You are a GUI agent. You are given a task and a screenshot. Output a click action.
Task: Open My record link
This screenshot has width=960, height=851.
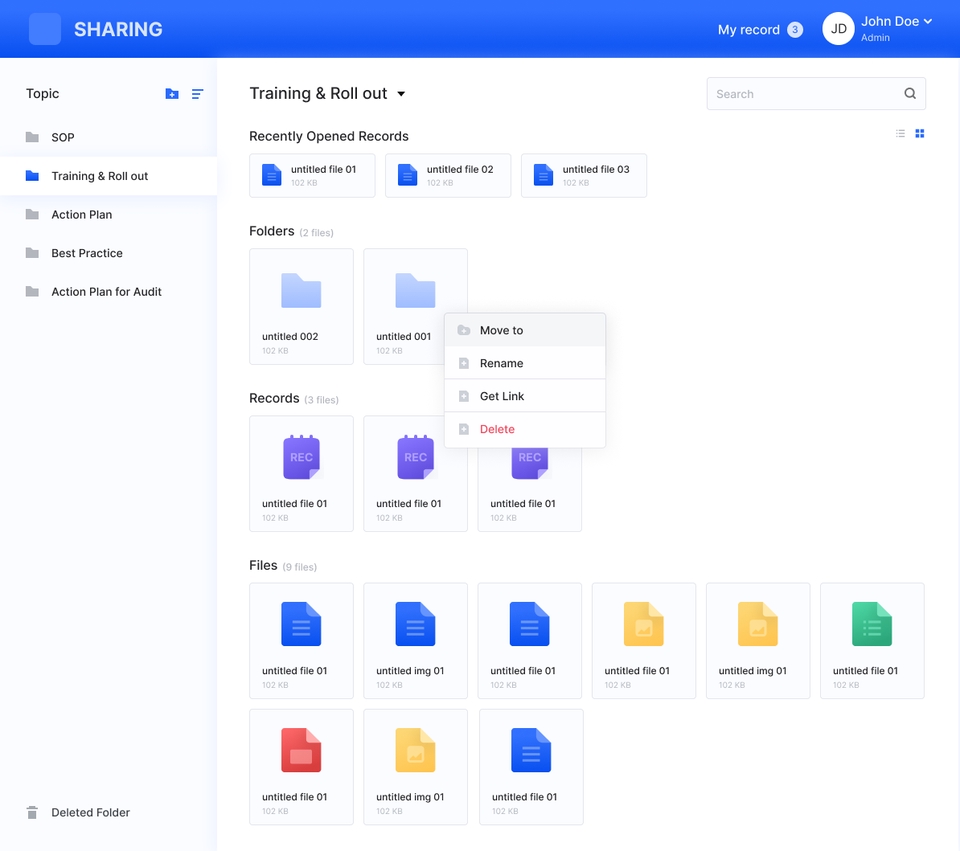pyautogui.click(x=748, y=29)
